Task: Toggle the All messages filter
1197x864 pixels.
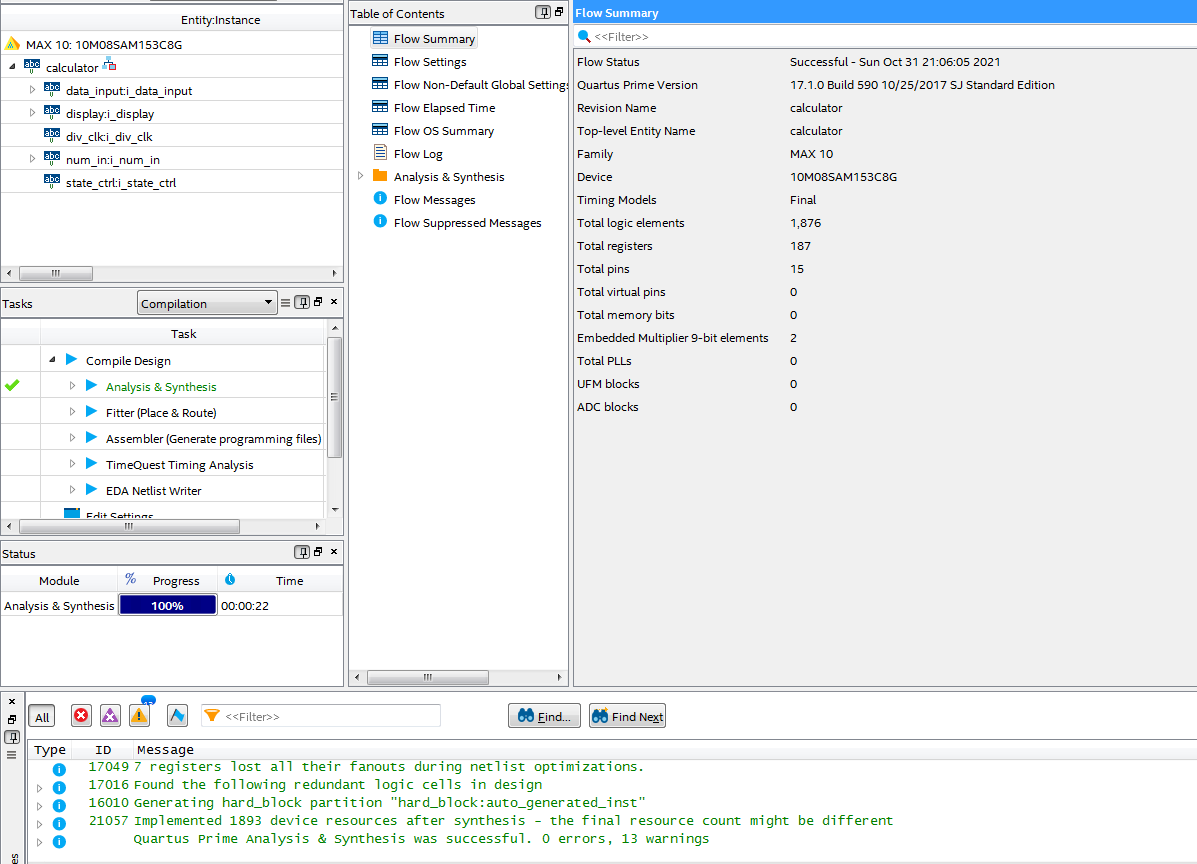Action: [x=42, y=717]
